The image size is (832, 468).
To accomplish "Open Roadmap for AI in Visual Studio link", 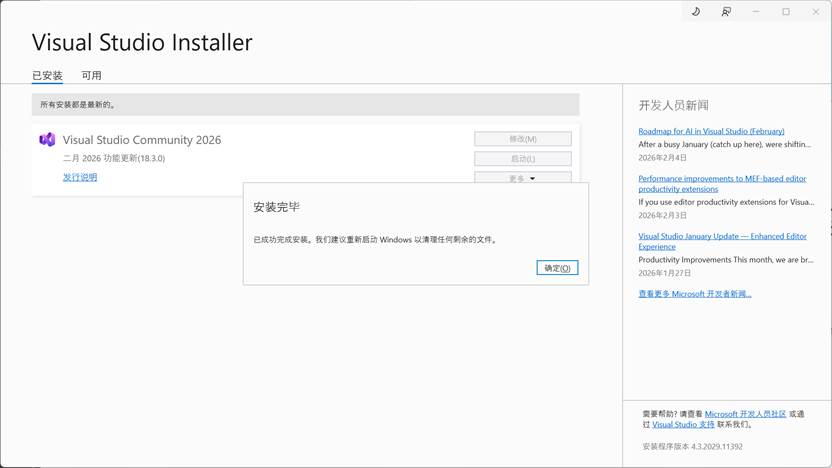I will pos(711,131).
